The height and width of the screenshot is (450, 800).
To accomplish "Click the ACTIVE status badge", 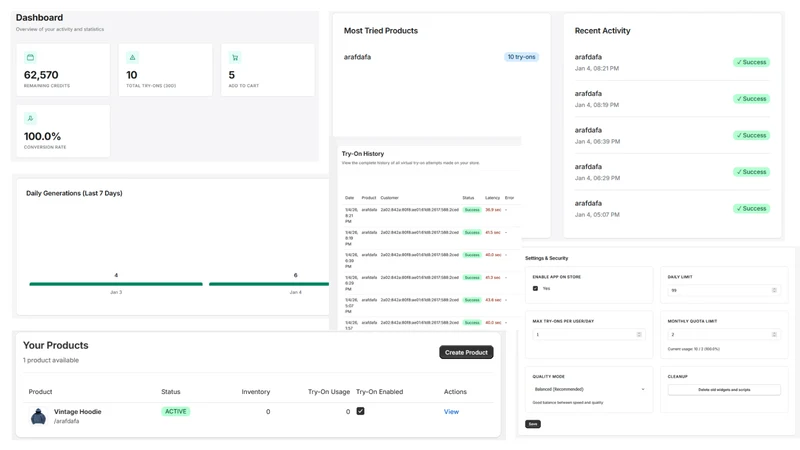I will point(176,411).
